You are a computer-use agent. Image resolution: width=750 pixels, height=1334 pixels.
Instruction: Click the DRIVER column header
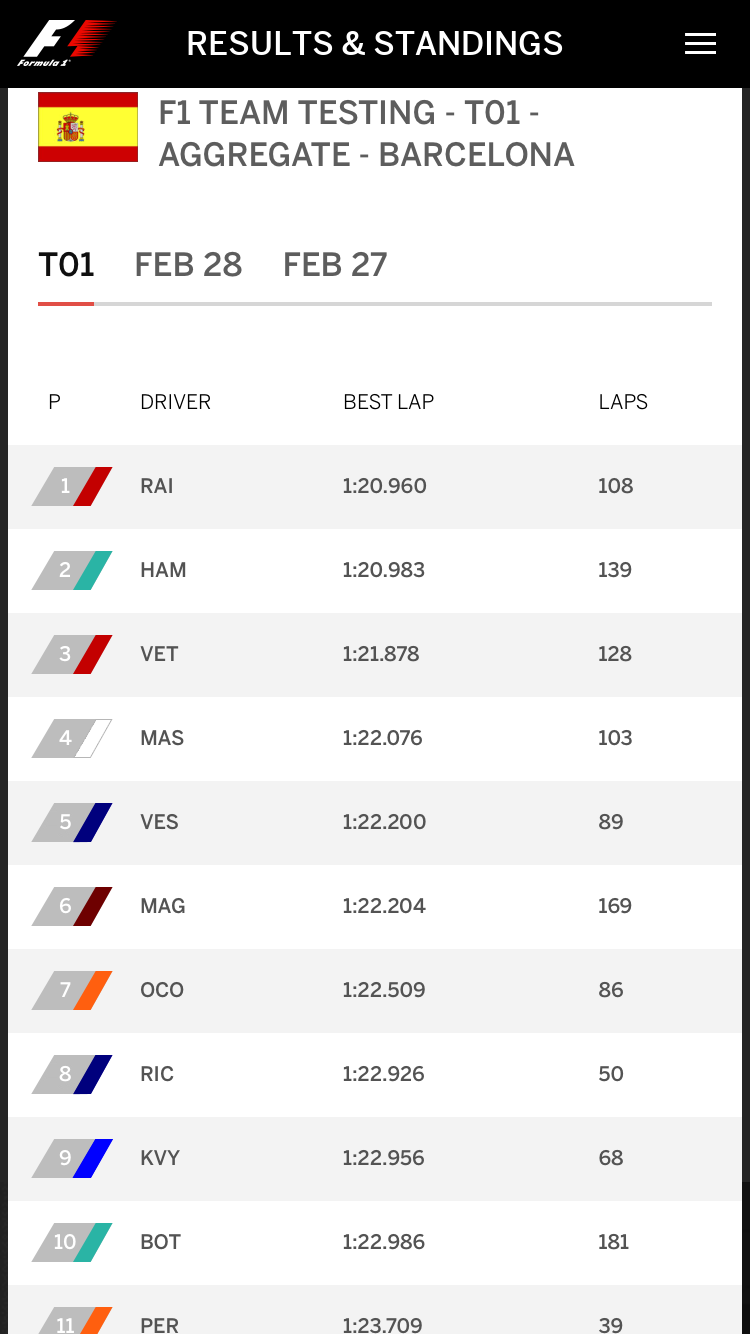[175, 402]
